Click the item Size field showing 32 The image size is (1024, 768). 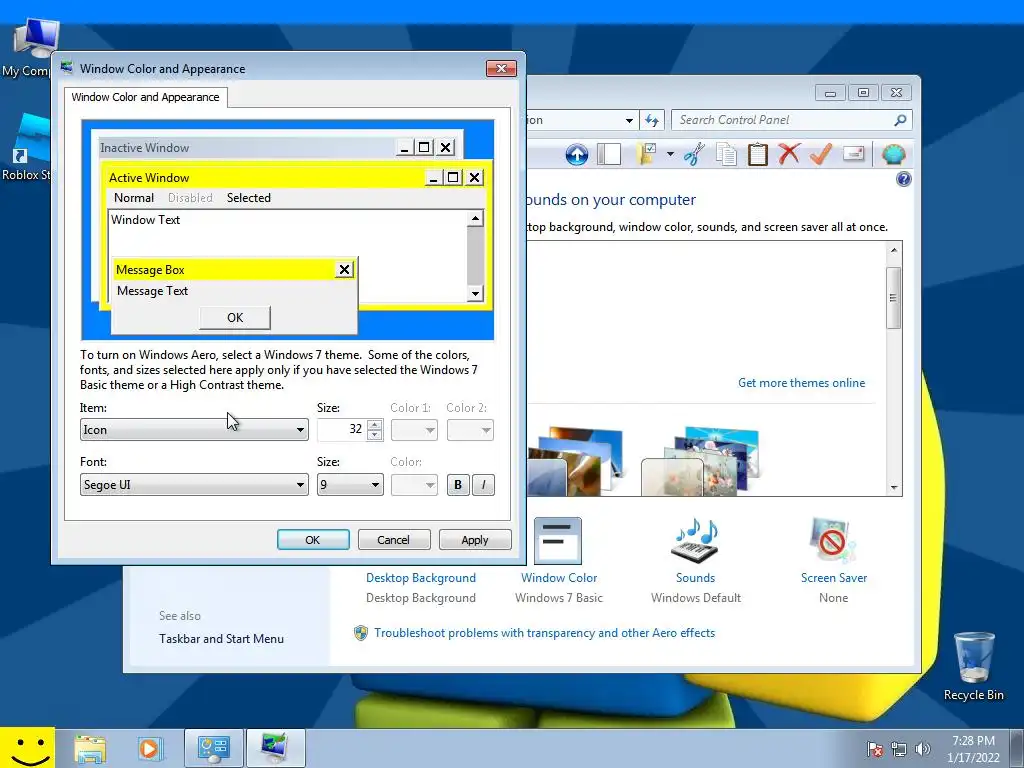[342, 430]
